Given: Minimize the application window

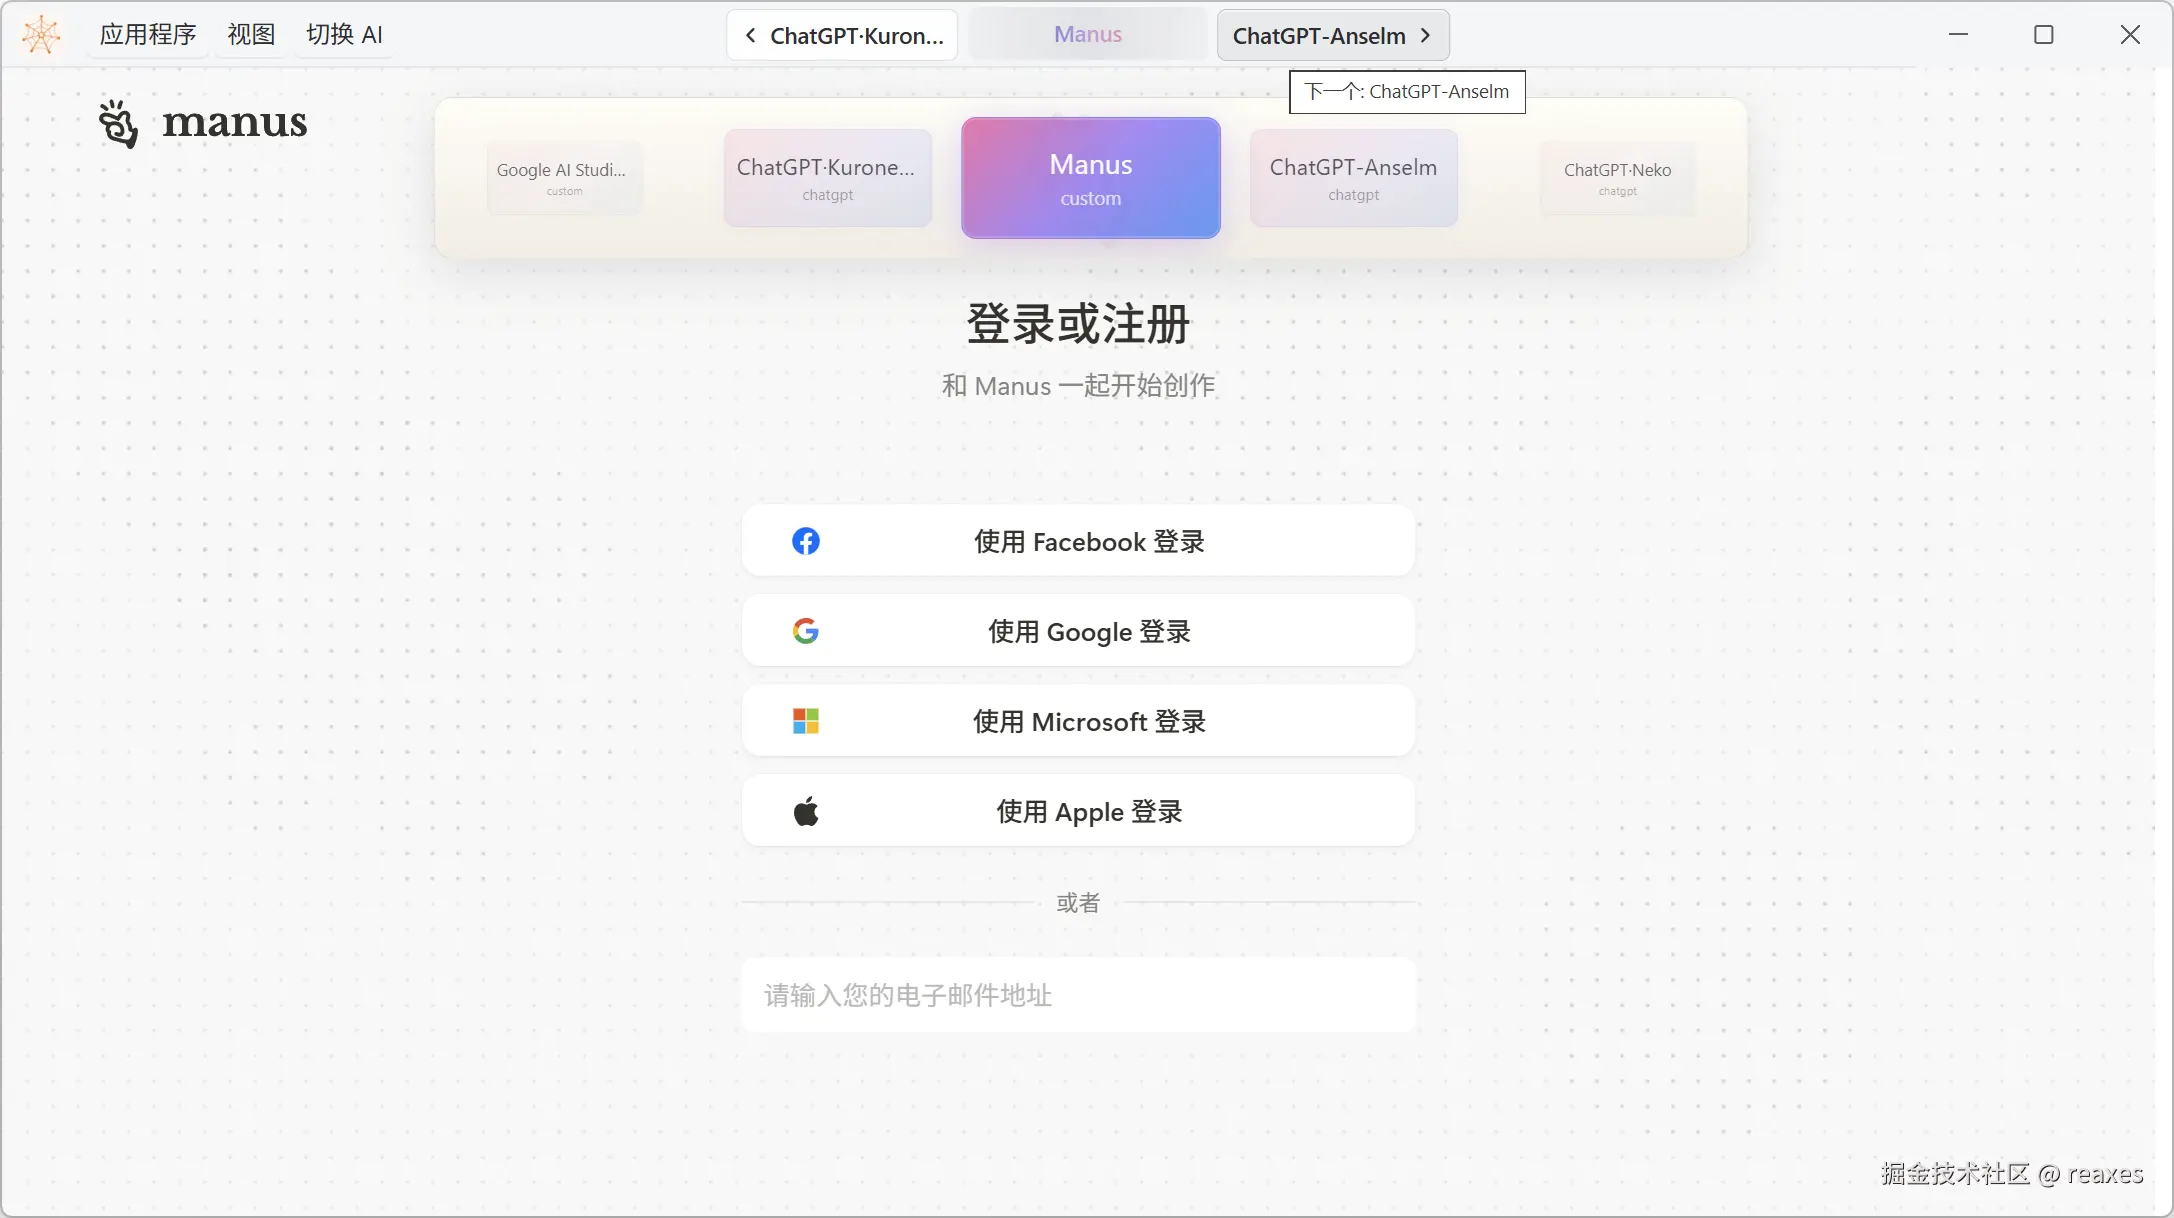Looking at the screenshot, I should 1958,35.
